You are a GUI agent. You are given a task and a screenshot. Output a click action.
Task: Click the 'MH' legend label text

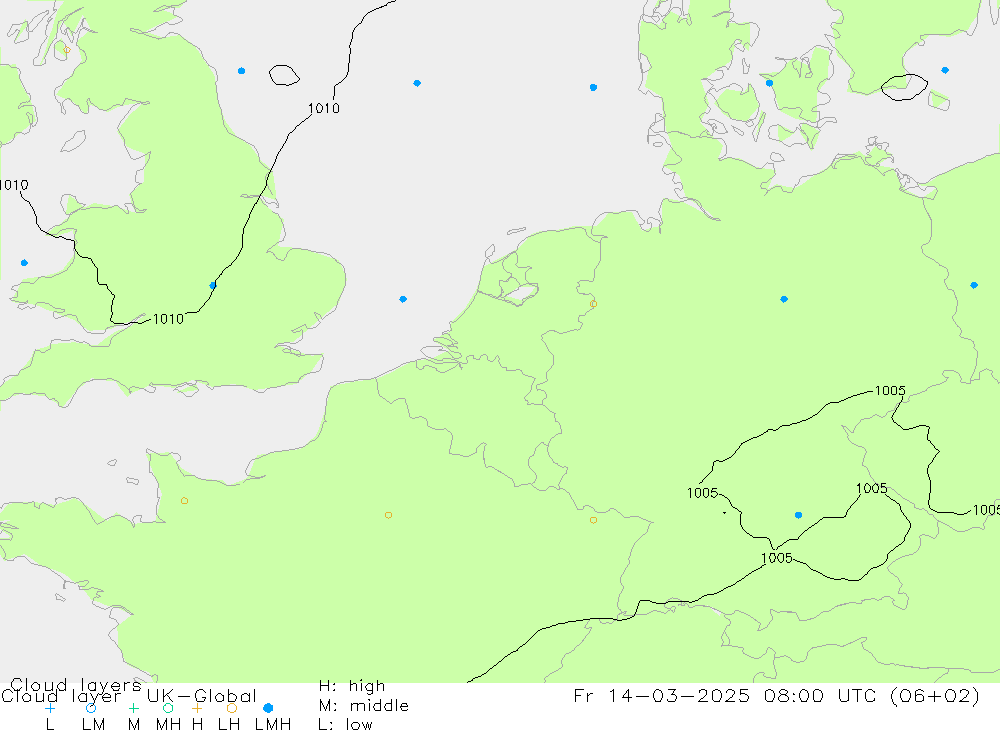coord(168,725)
